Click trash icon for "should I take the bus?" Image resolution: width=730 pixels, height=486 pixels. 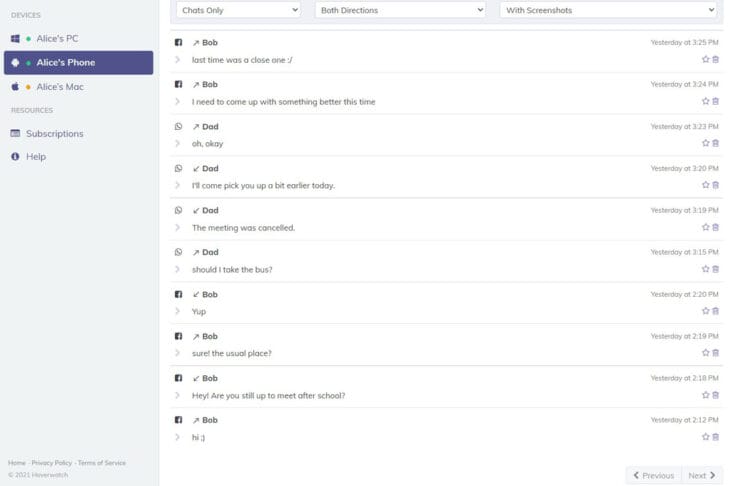click(715, 269)
